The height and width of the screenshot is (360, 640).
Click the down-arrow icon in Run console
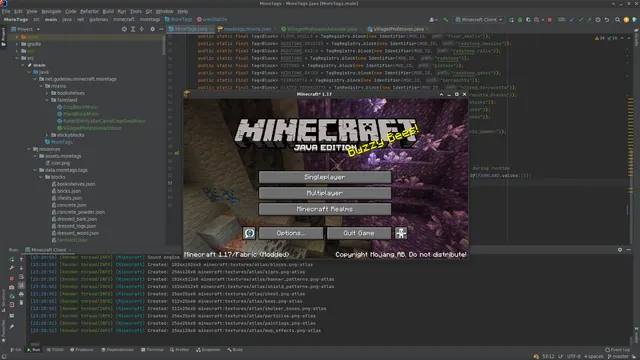[21, 268]
